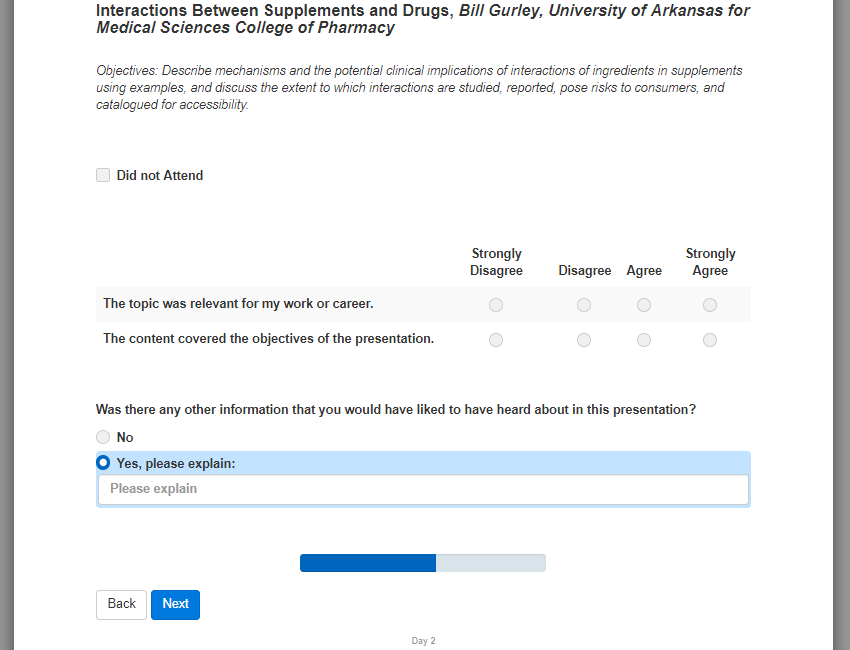Click the presentation title heading
850x650 pixels.
tap(423, 19)
